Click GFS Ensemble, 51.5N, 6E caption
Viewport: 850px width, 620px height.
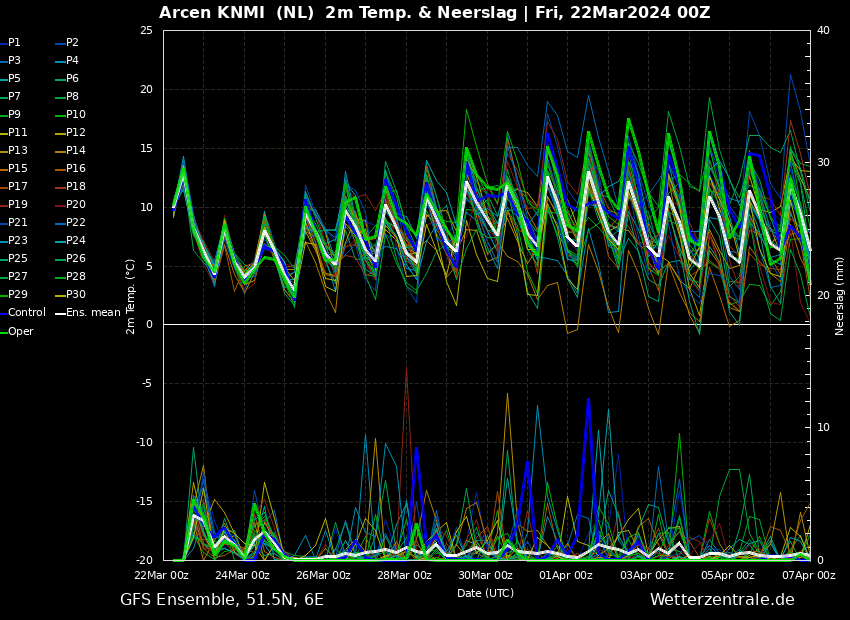point(222,600)
